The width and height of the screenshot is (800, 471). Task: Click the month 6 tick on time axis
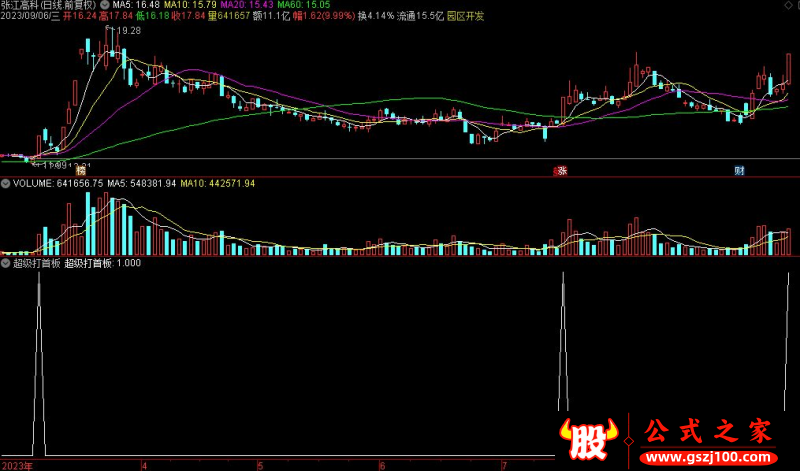[x=382, y=466]
